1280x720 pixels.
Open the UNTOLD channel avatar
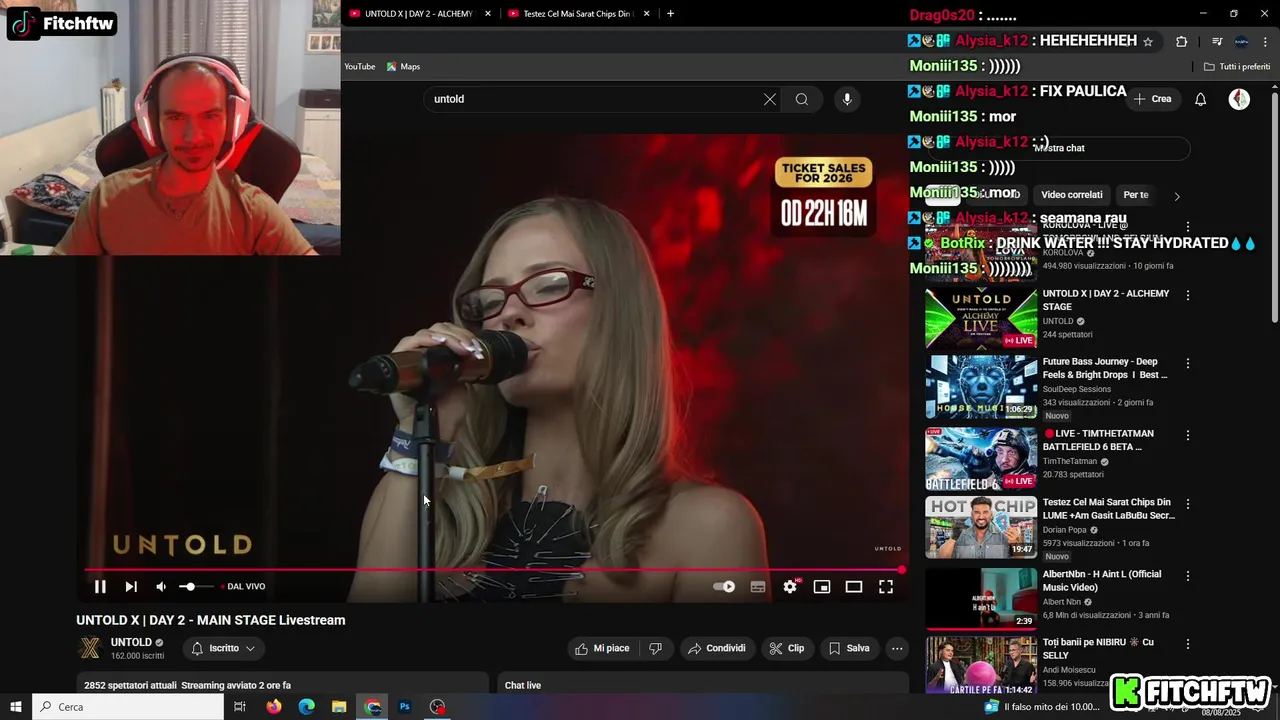point(90,648)
